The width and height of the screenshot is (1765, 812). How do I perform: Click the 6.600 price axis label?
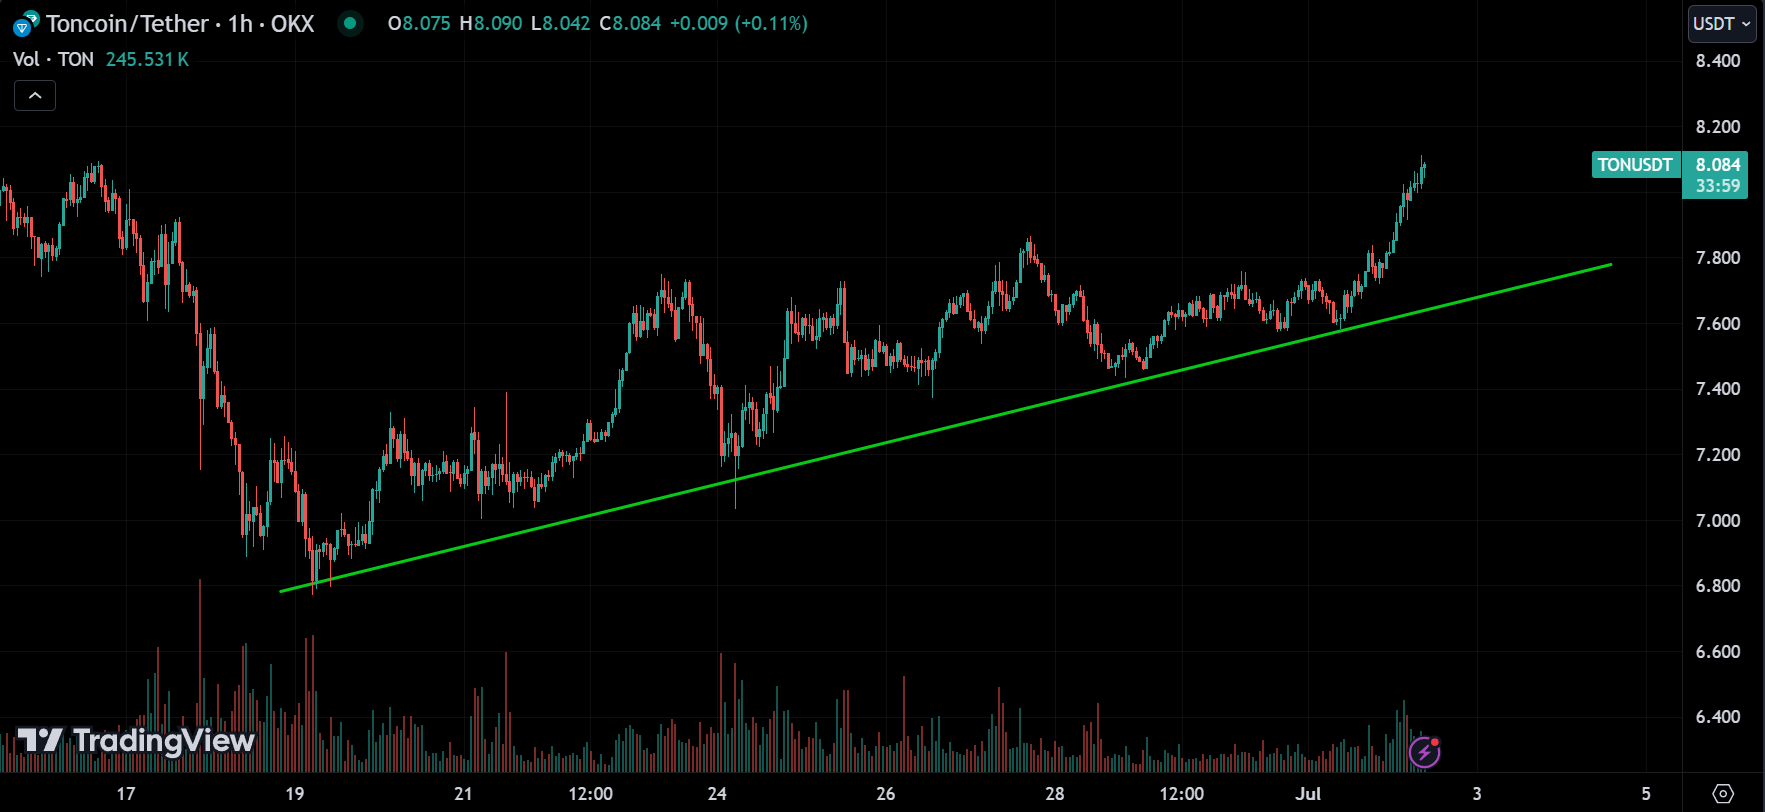coord(1718,652)
